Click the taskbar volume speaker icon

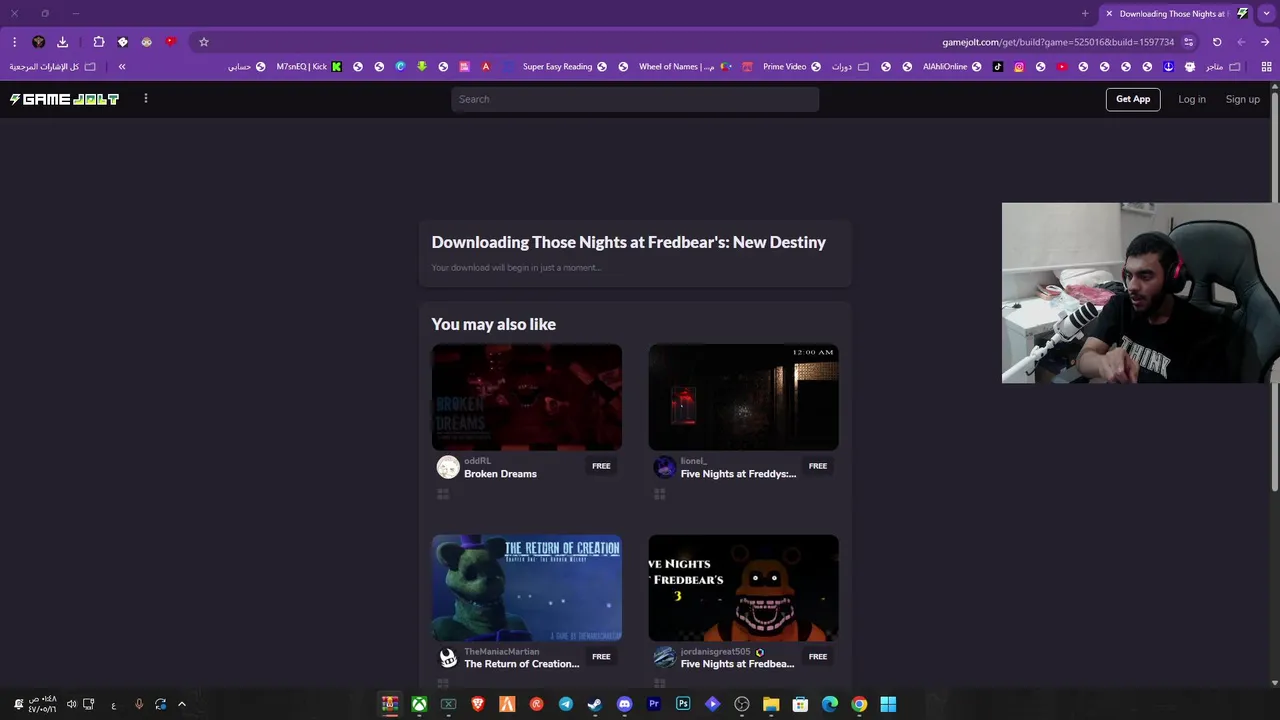coord(71,704)
